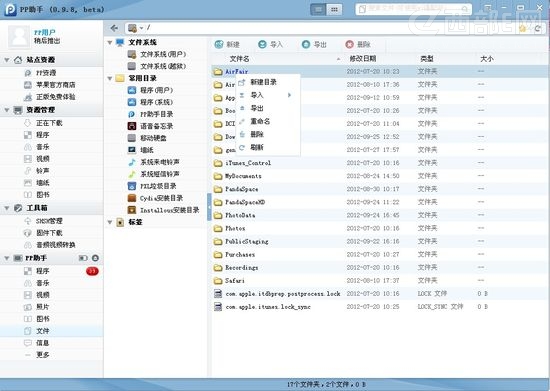Expand the 标签 tree node
This screenshot has width=550, height=391.
[x=110, y=222]
